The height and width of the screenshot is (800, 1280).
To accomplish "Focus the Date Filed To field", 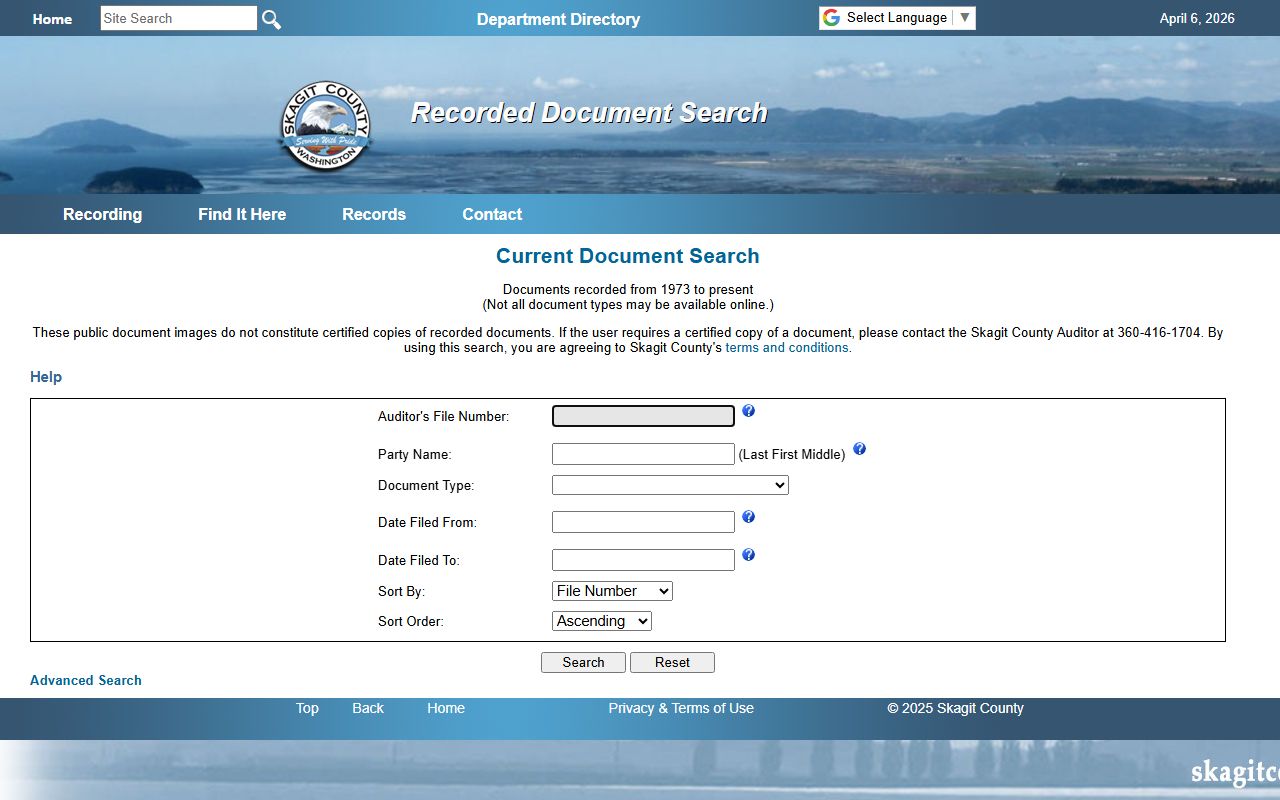I will click(643, 560).
